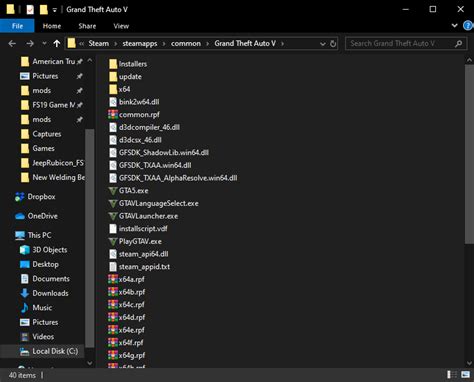This screenshot has height=382, width=474.
Task: Go up one folder level
Action: tap(57, 43)
